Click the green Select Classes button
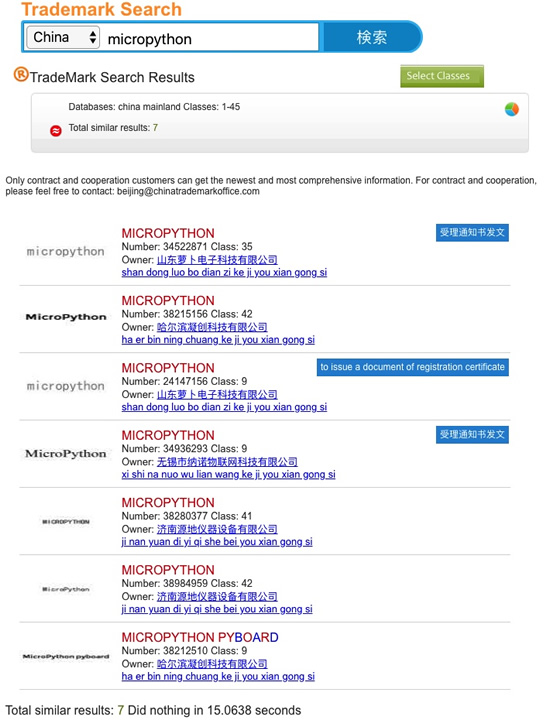 [x=442, y=76]
